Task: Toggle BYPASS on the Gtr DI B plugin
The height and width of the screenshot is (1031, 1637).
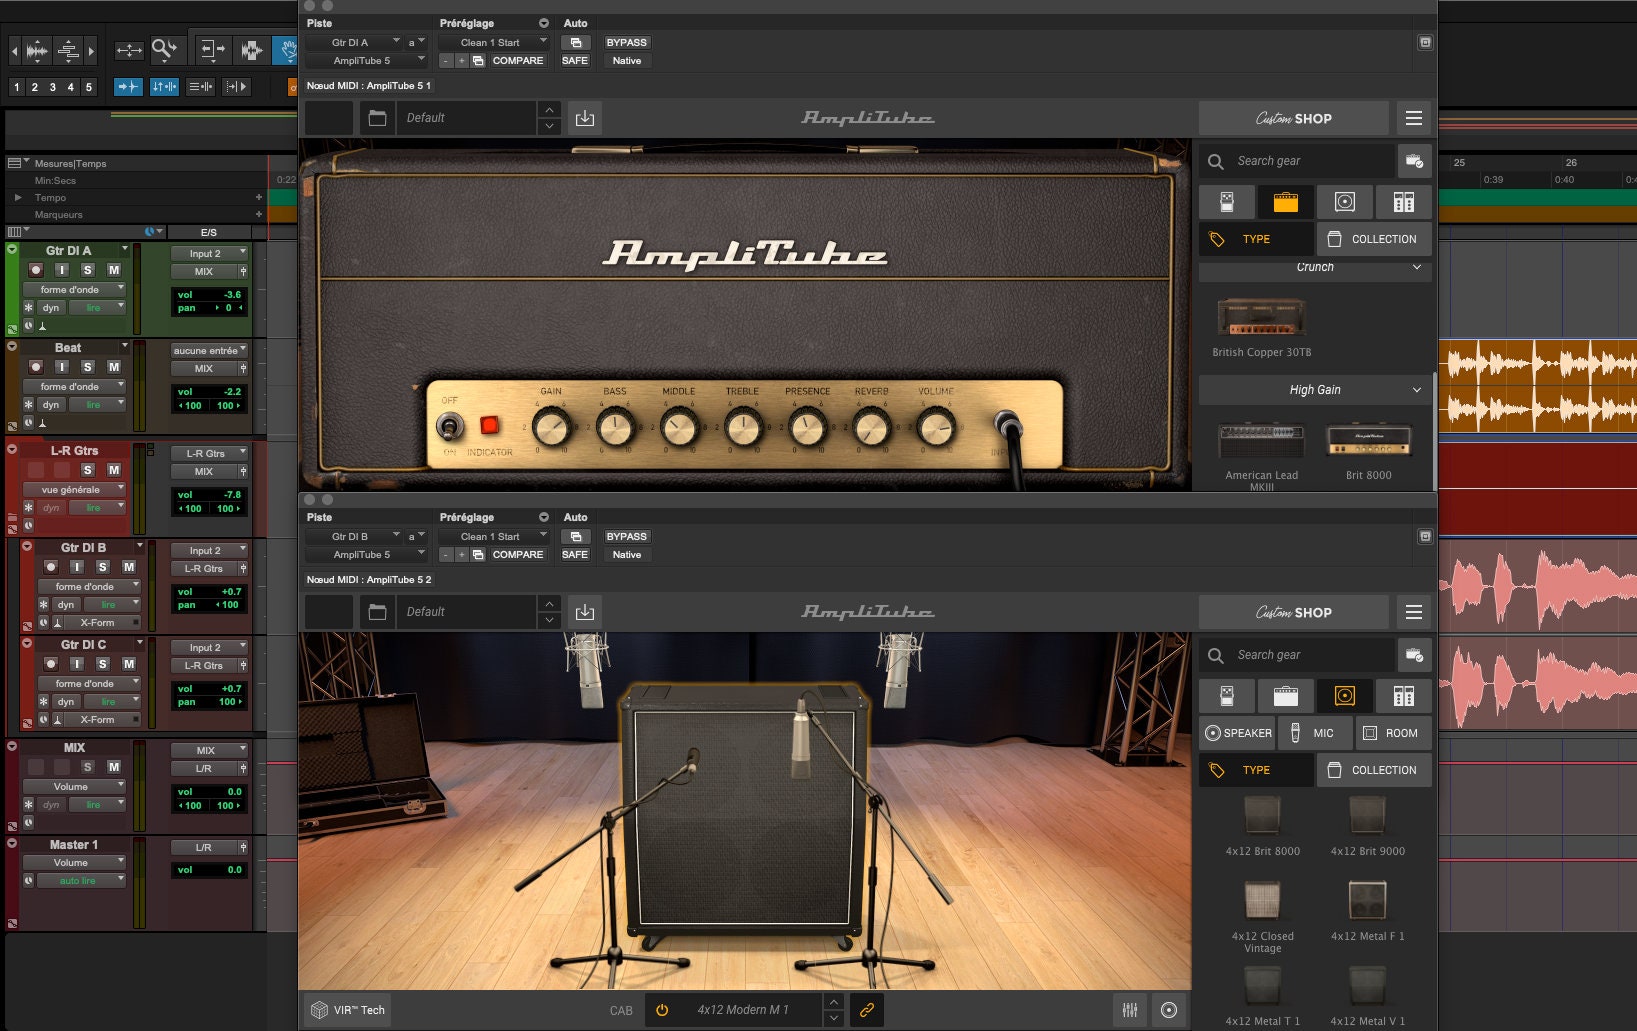Action: (626, 536)
